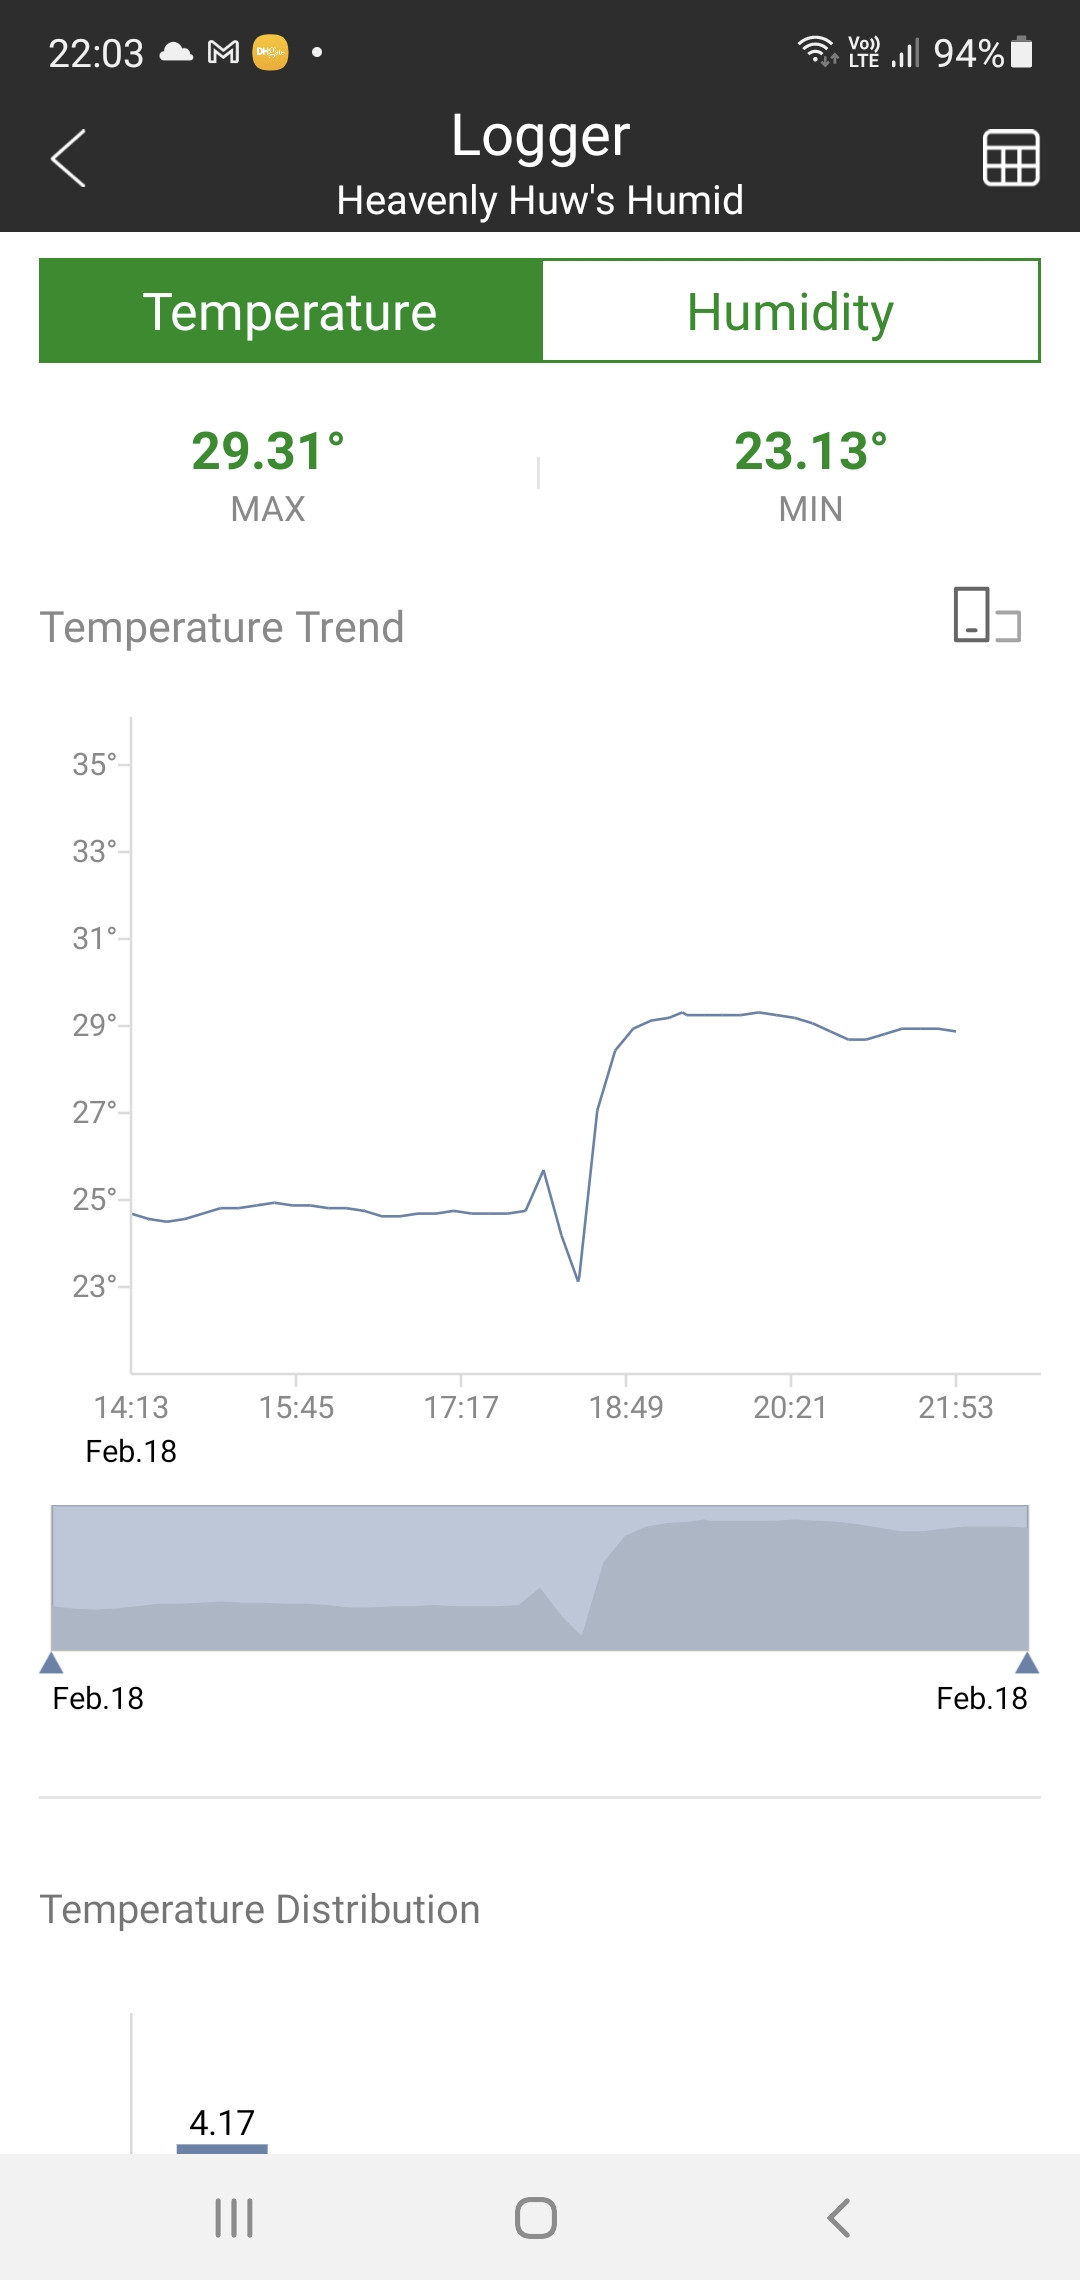This screenshot has width=1080, height=2280.
Task: Open the data table view icon
Action: (x=1011, y=158)
